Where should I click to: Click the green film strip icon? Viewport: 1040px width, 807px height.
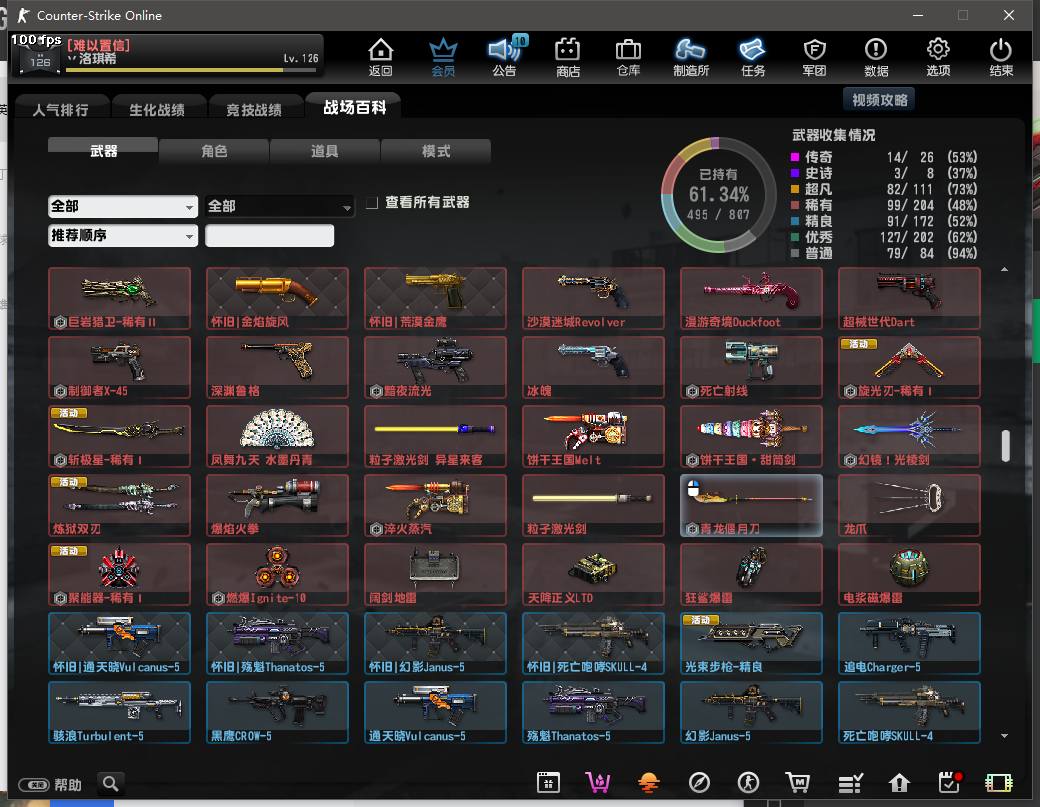[x=999, y=783]
